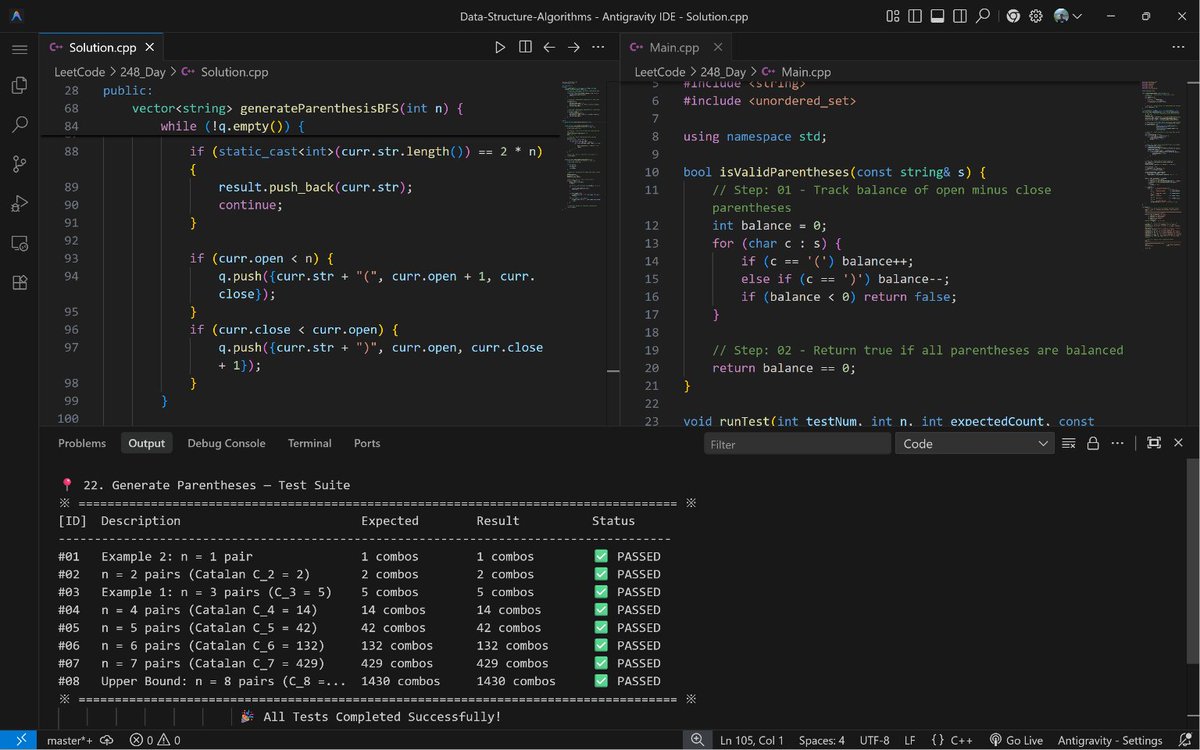Open the Terminal panel tab

coord(310,443)
